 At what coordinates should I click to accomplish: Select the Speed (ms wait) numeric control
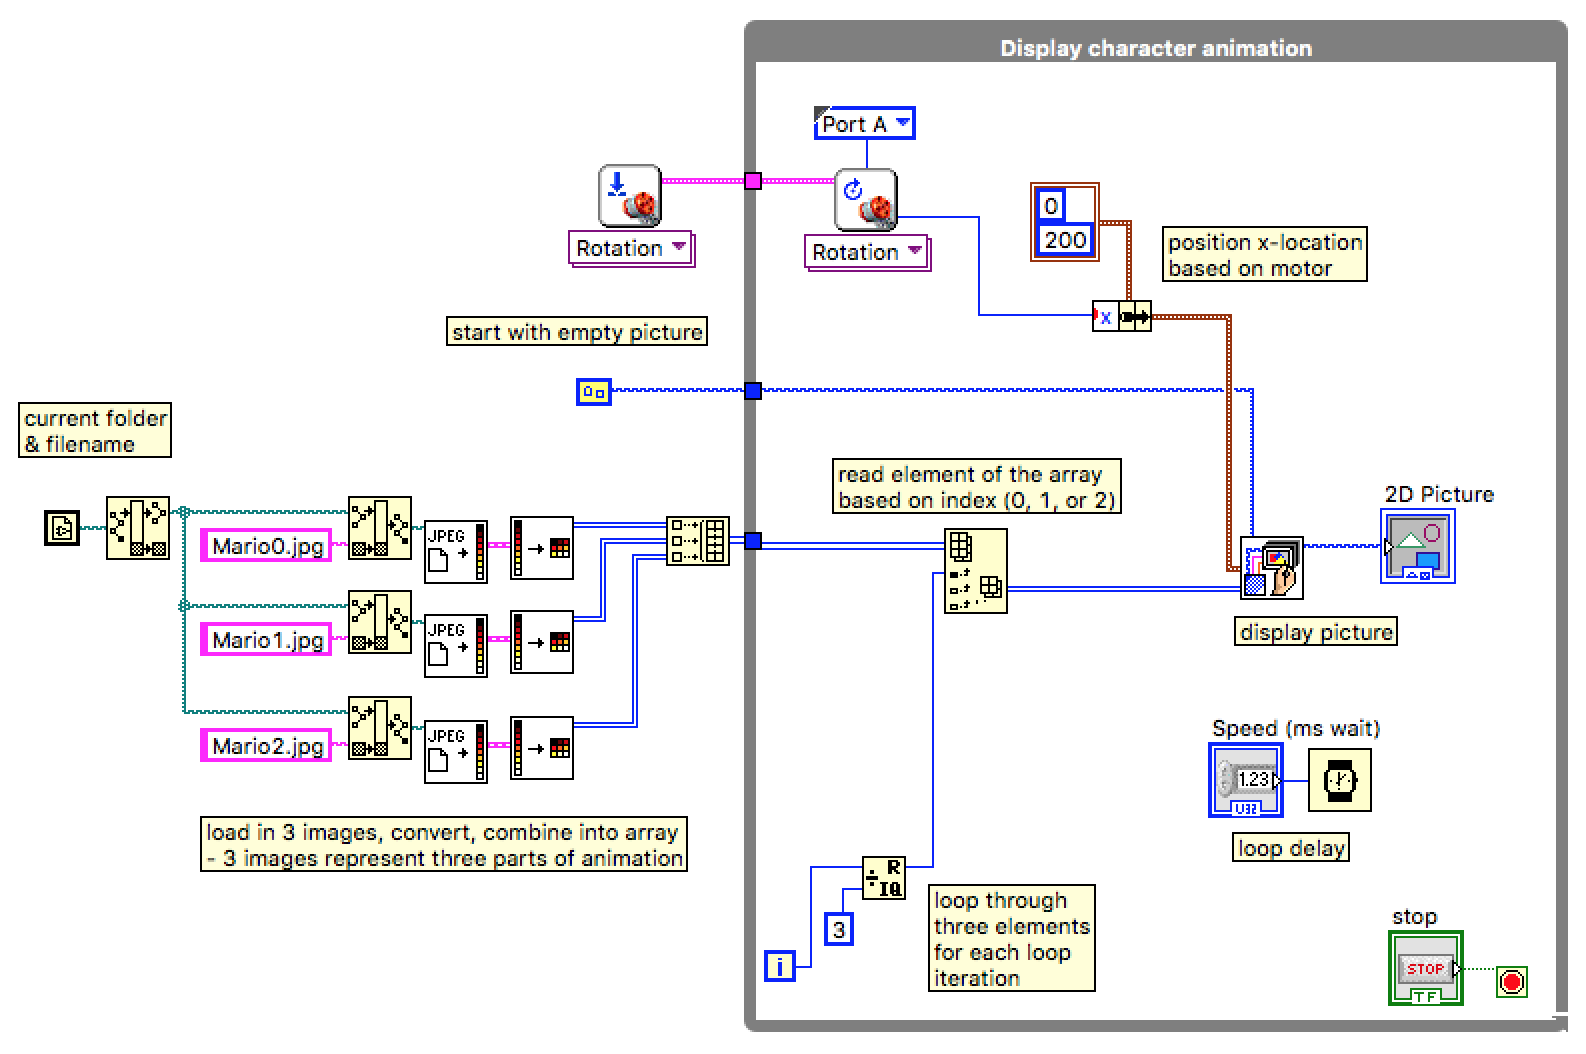click(x=1245, y=779)
